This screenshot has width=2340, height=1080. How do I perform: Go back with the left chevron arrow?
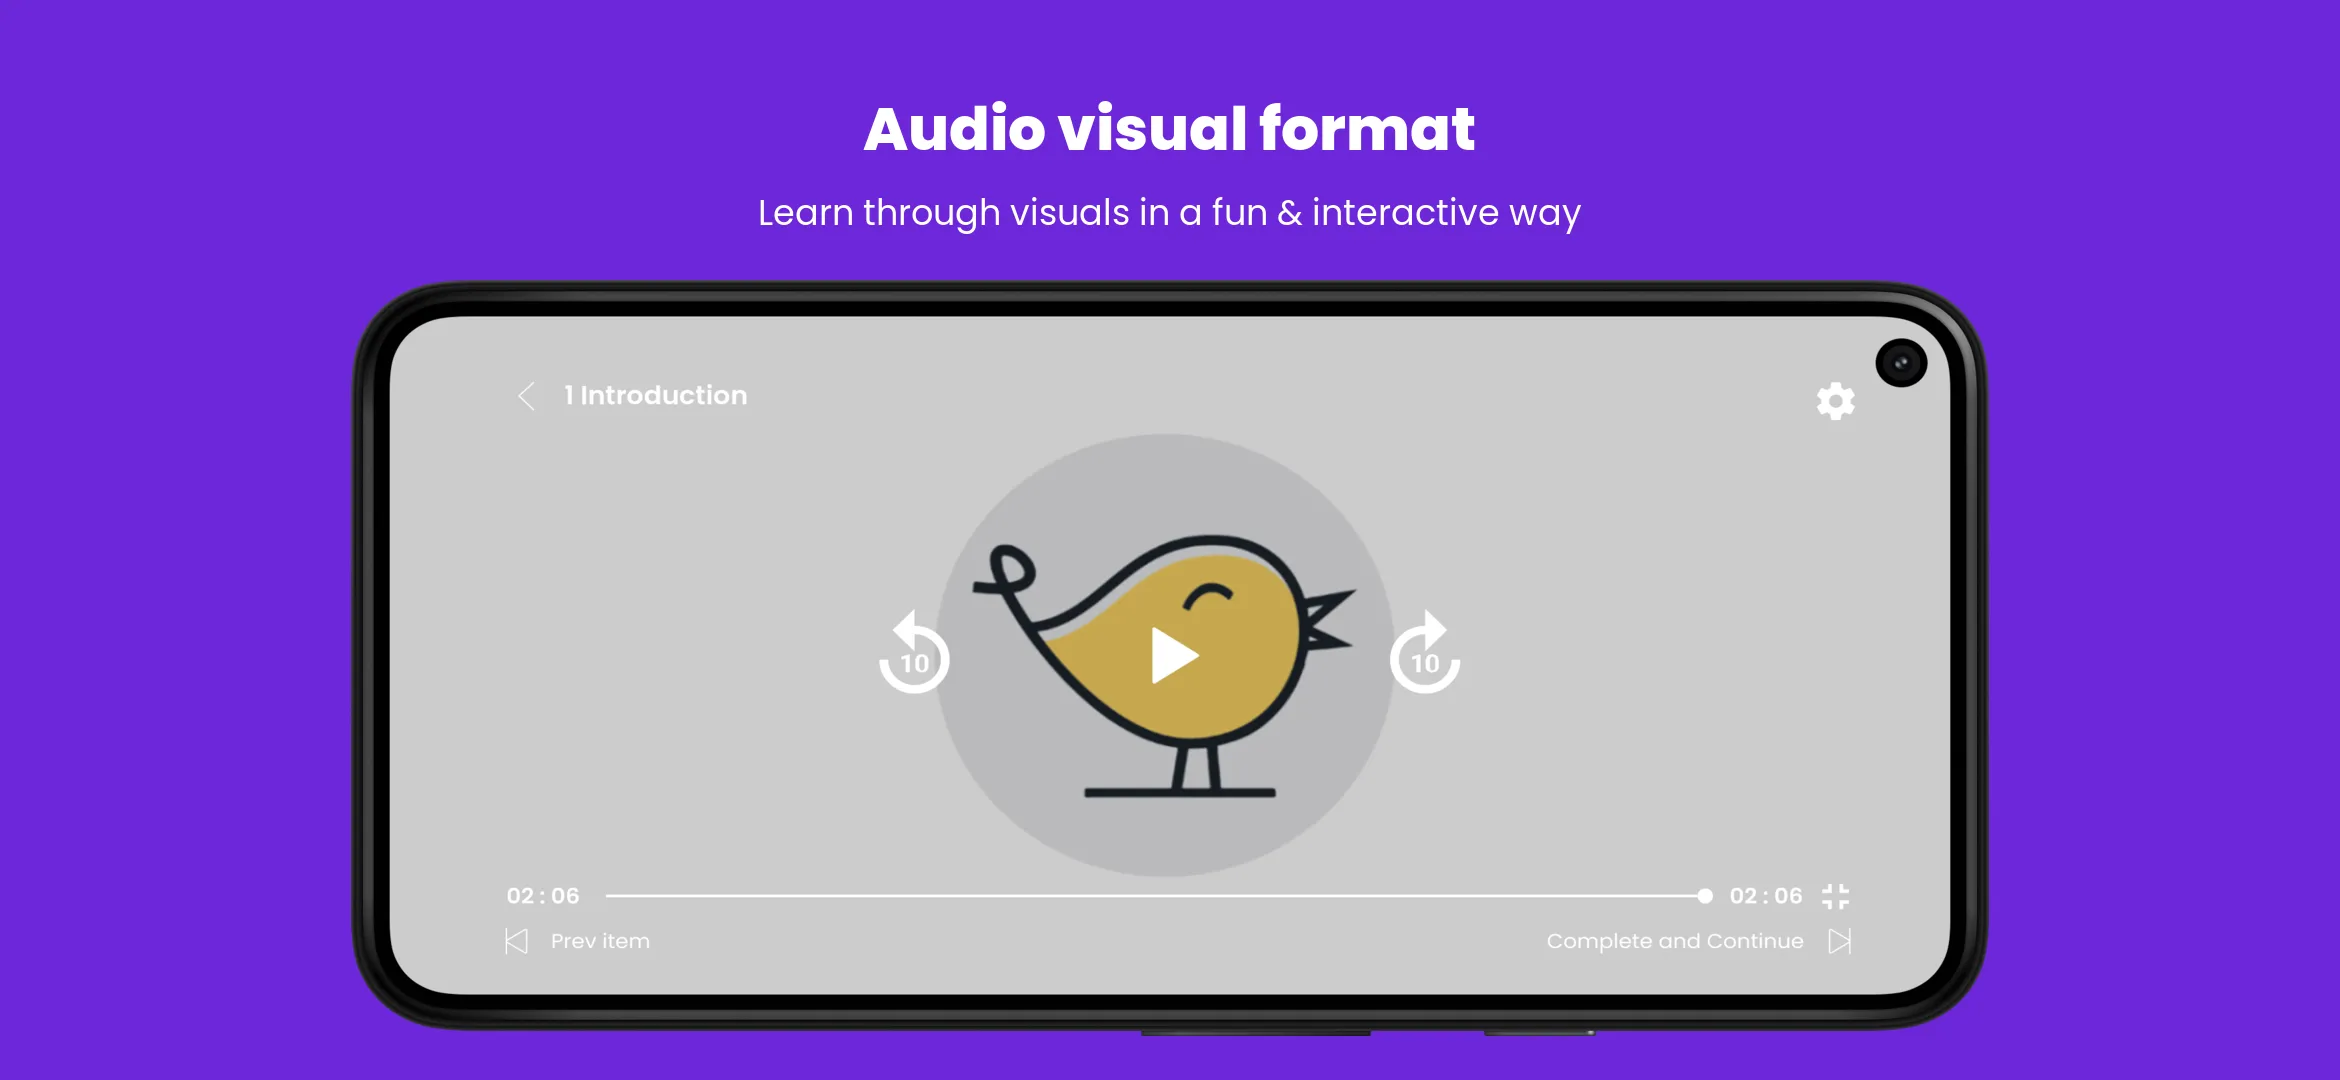(x=526, y=396)
